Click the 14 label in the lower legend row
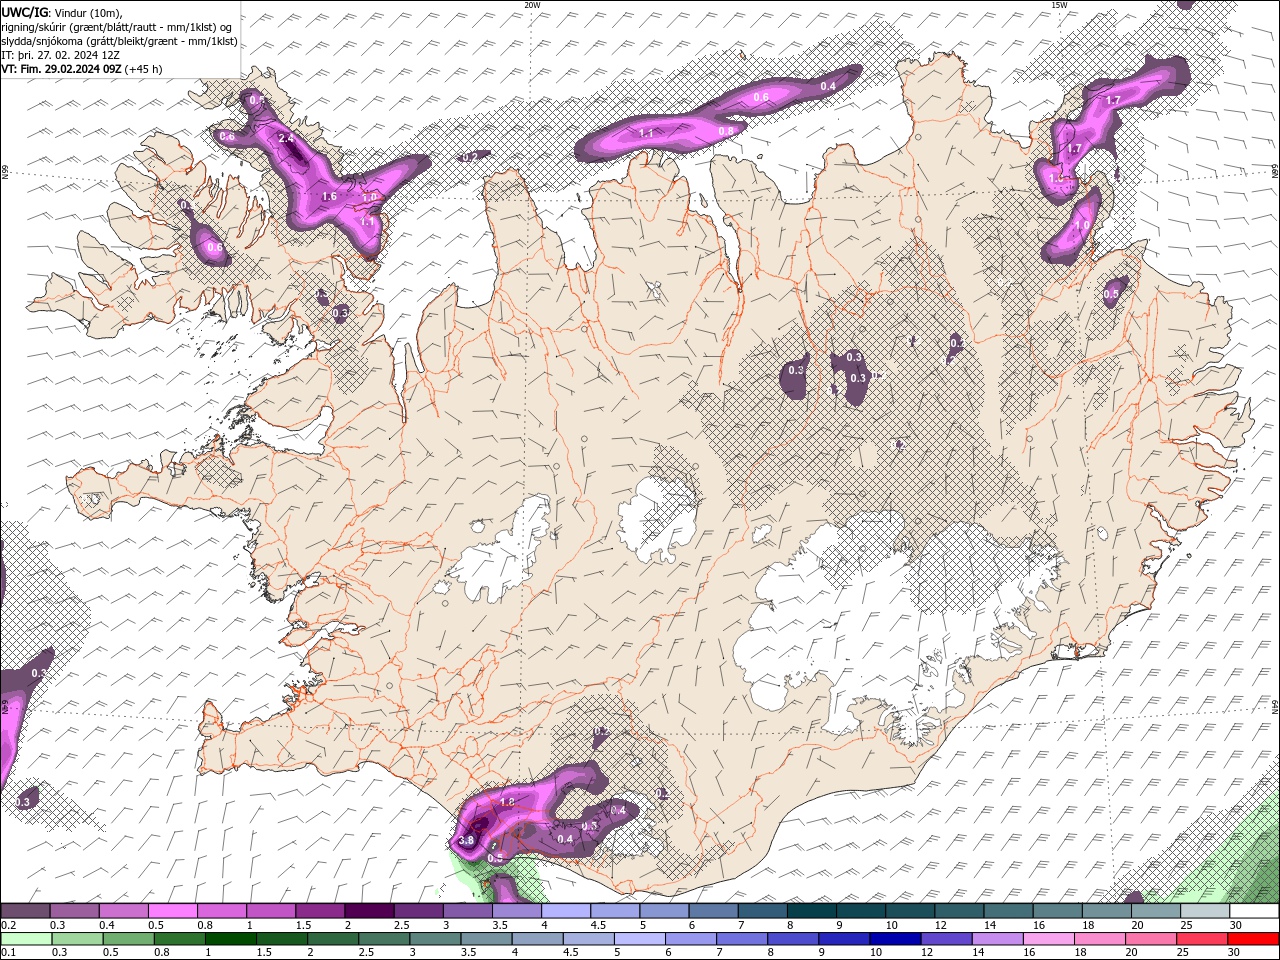This screenshot has width=1280, height=960. tap(978, 952)
